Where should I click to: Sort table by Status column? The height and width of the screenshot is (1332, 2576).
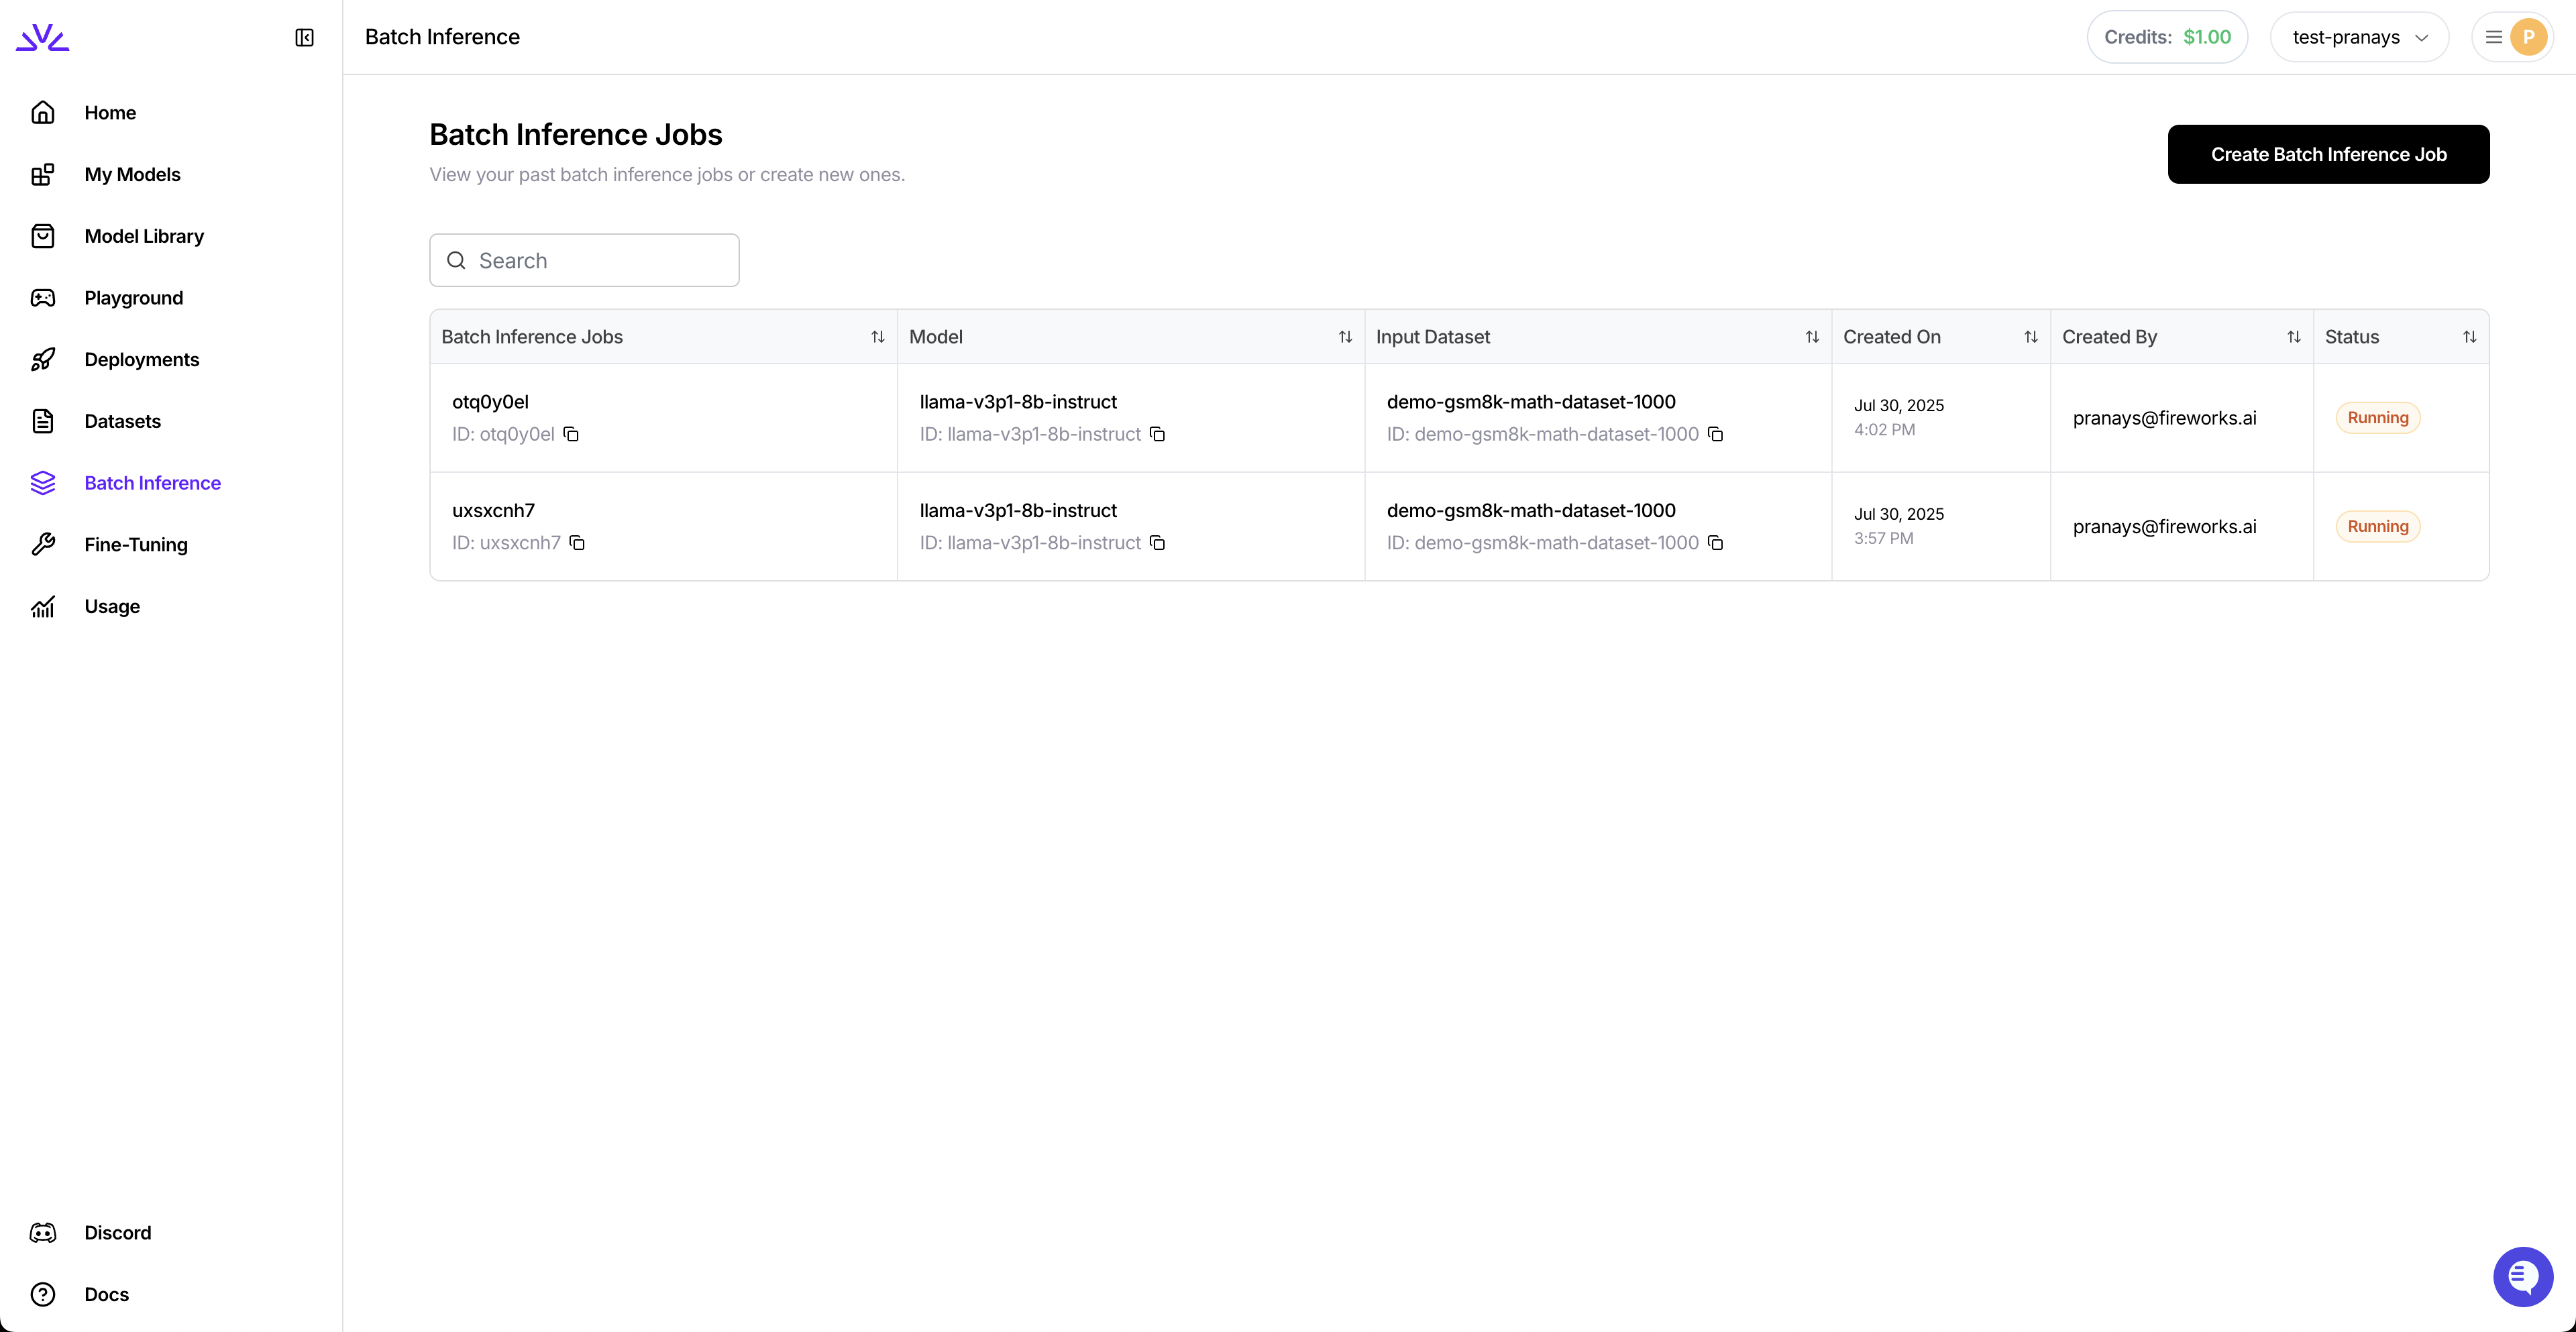2469,337
